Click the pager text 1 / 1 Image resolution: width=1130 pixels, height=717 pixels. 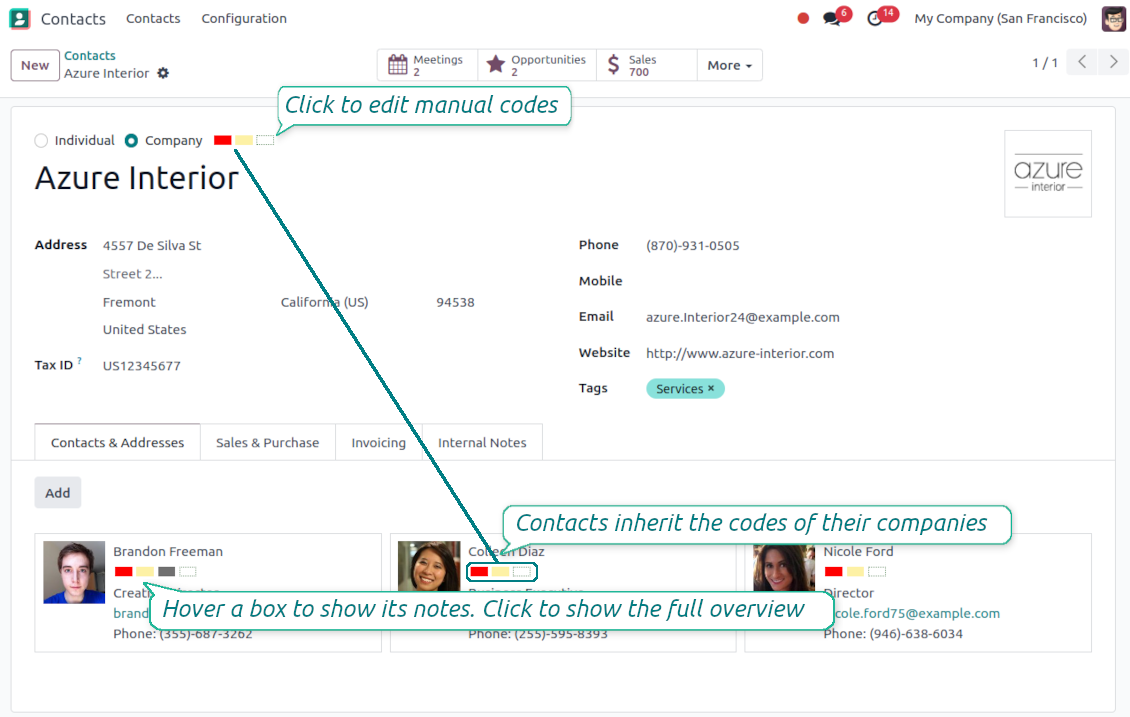[x=1044, y=63]
